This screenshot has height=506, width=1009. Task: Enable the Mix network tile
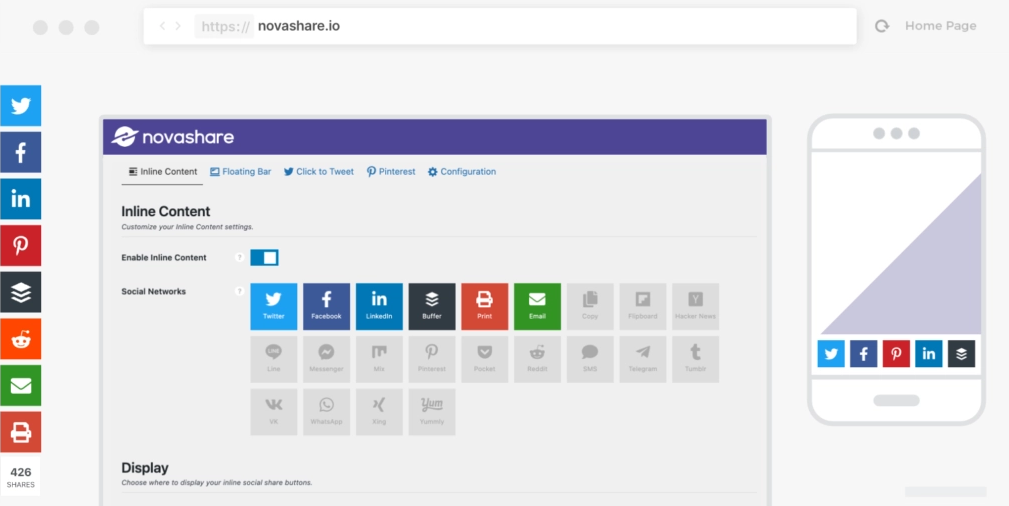(x=379, y=359)
